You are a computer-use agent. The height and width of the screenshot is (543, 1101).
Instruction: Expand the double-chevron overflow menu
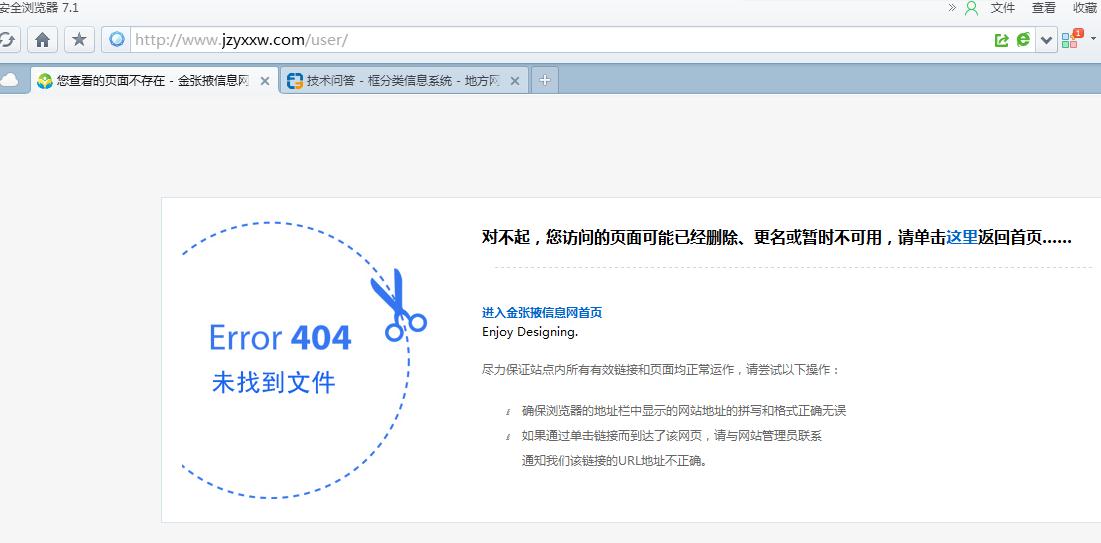tap(952, 8)
